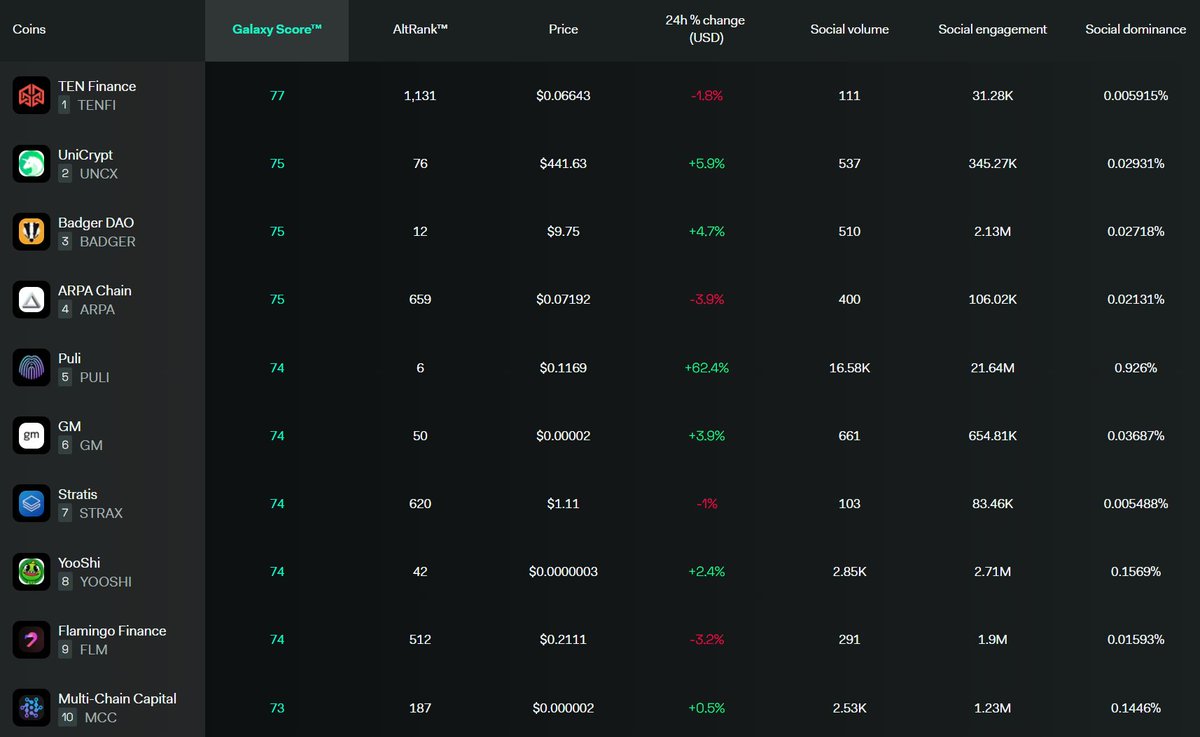
Task: Click TEN Finance Galaxy Score 77
Action: (x=277, y=96)
